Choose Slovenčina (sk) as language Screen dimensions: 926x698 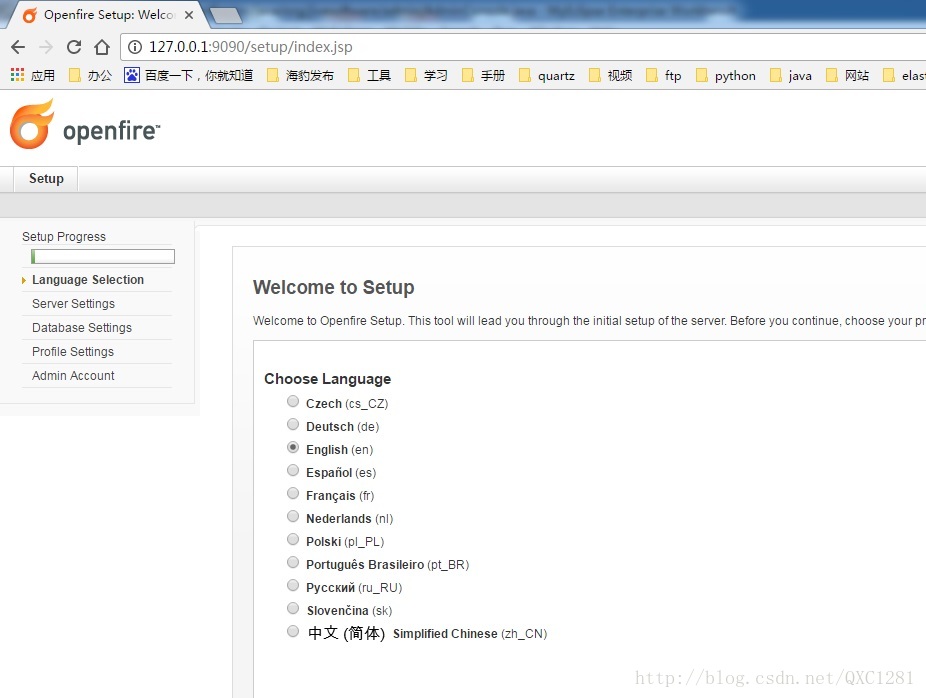293,609
